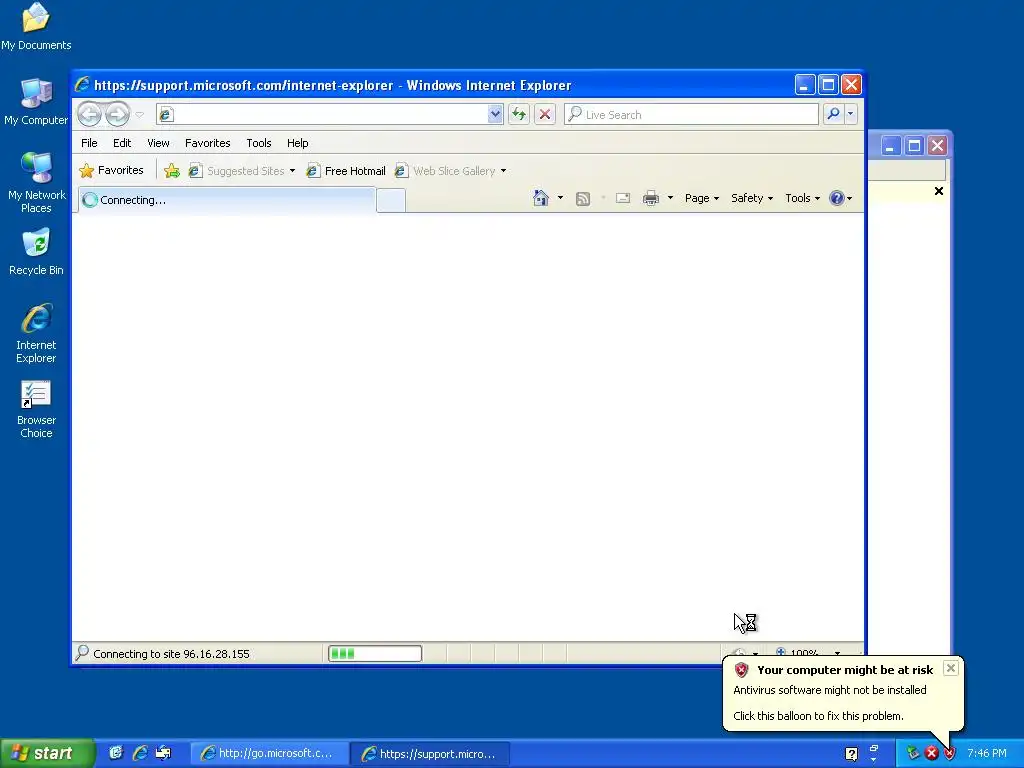The image size is (1024, 768).
Task: Switch to http://go.microsoft.c... taskbar button
Action: [x=268, y=754]
